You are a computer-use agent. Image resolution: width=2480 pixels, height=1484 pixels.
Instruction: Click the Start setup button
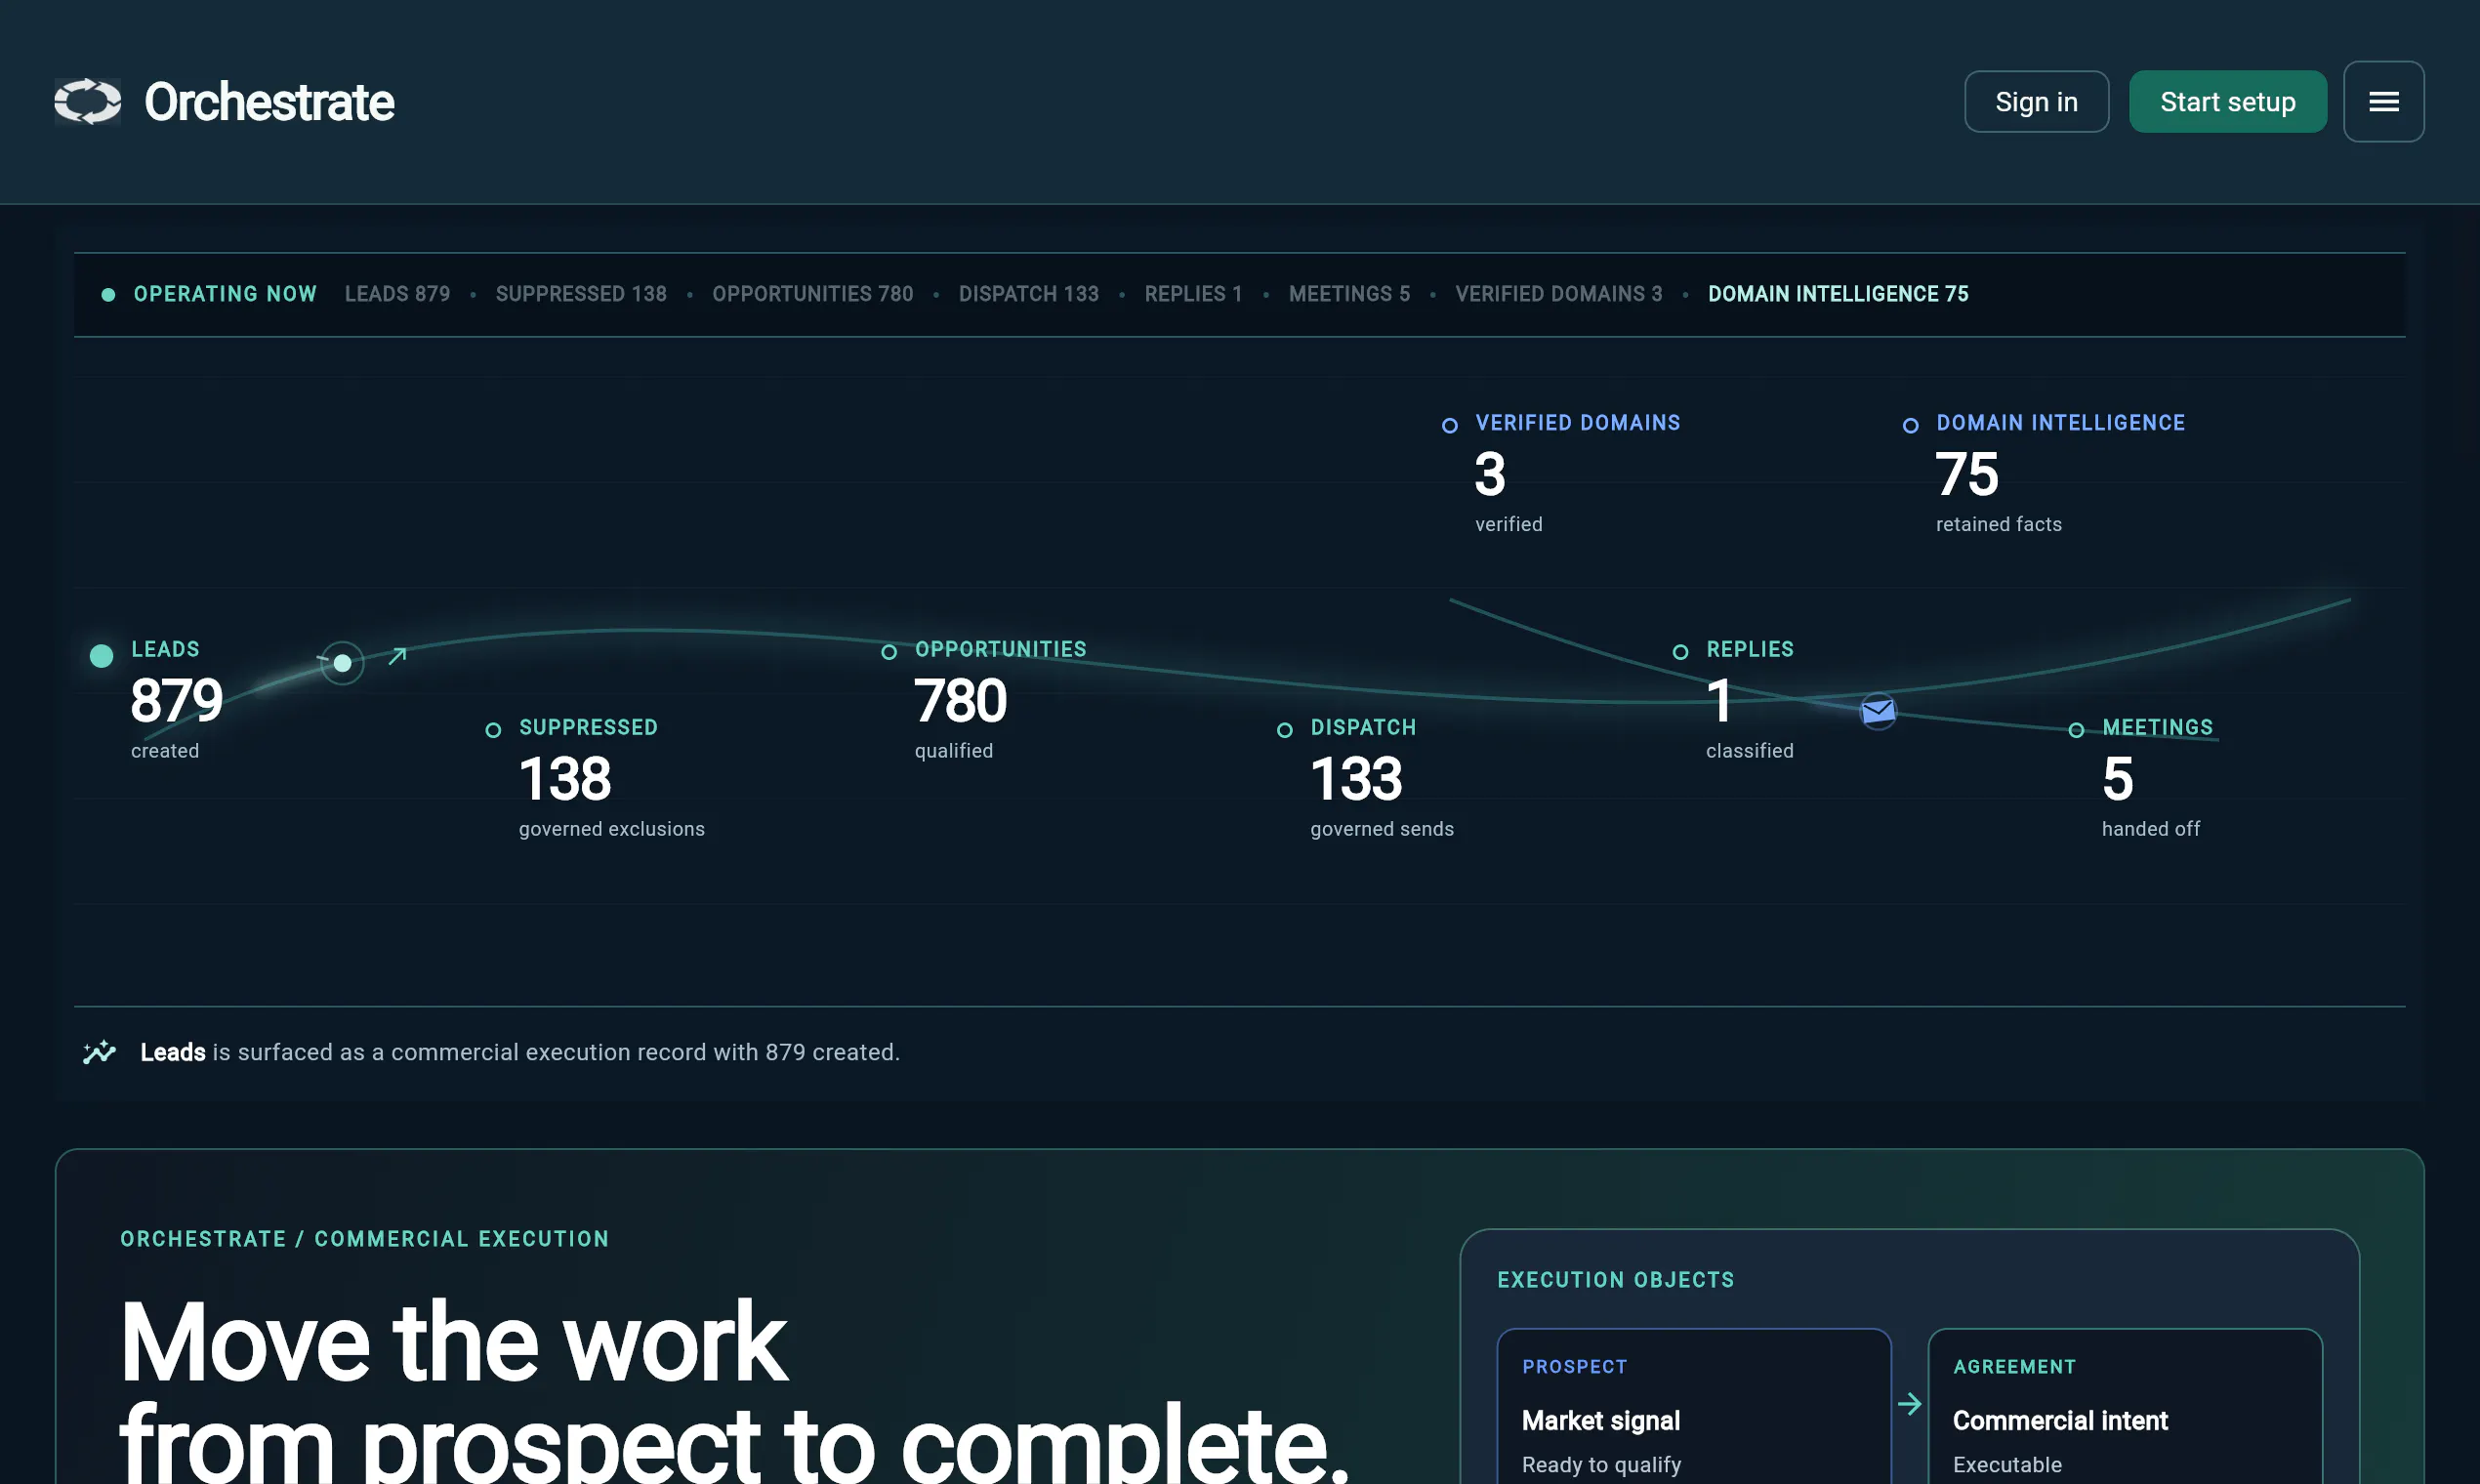pos(2227,102)
